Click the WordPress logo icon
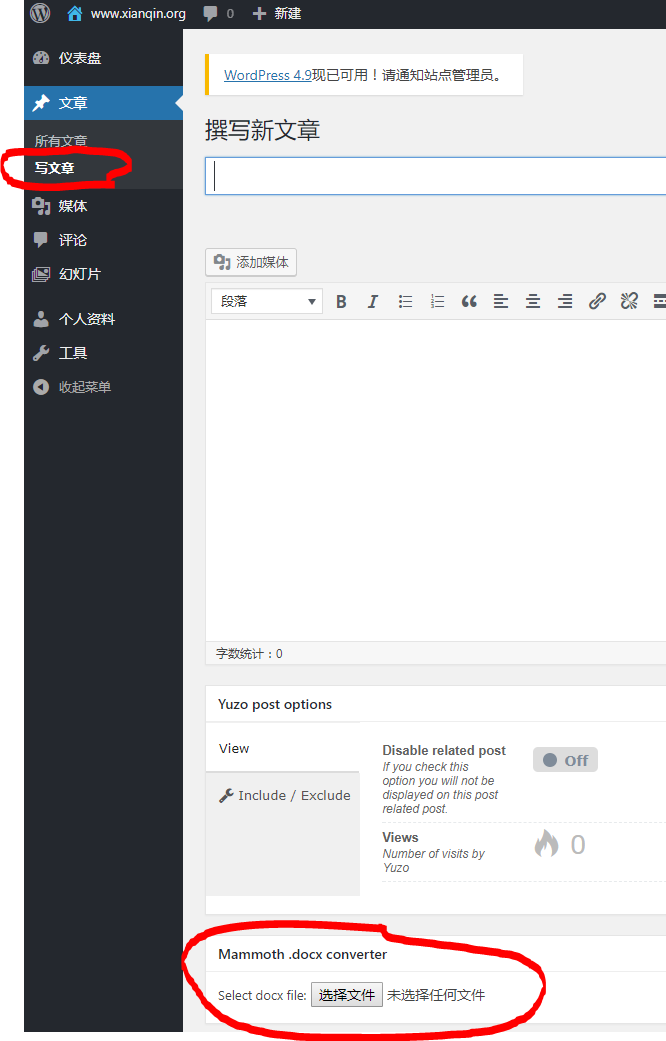Image resolution: width=666 pixels, height=1041 pixels. [40, 13]
